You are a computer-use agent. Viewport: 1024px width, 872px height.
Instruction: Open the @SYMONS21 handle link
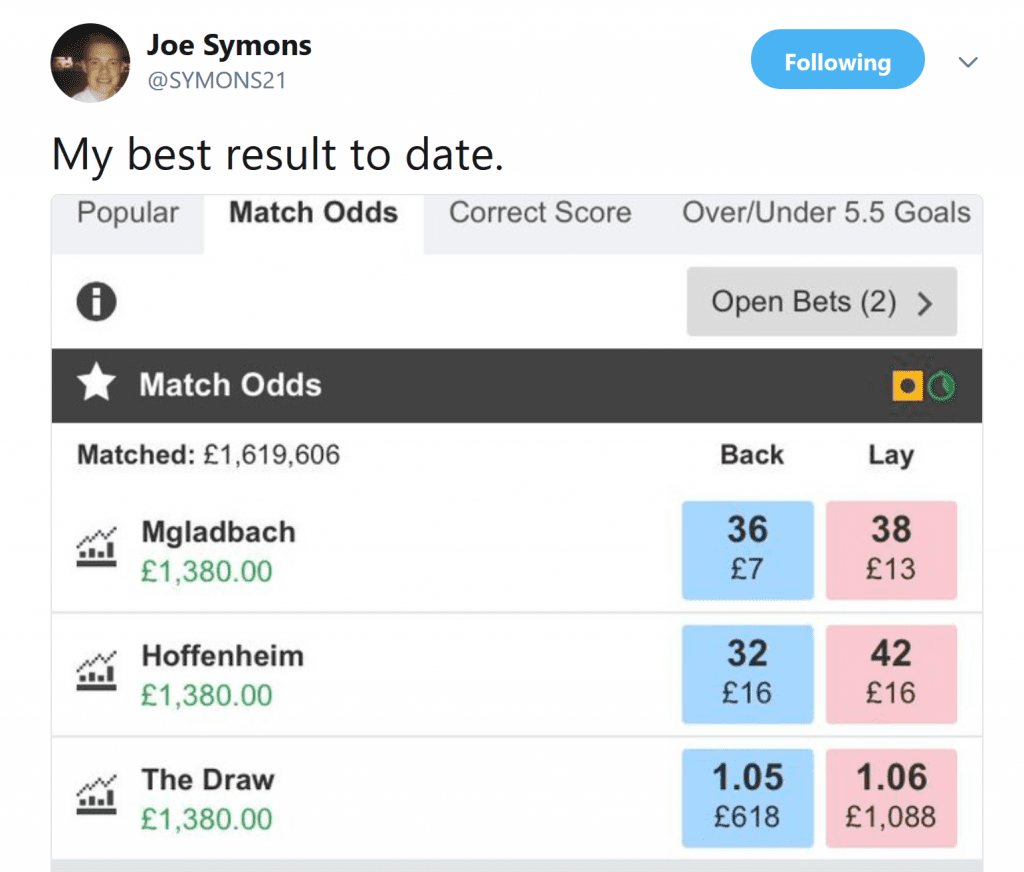(217, 80)
